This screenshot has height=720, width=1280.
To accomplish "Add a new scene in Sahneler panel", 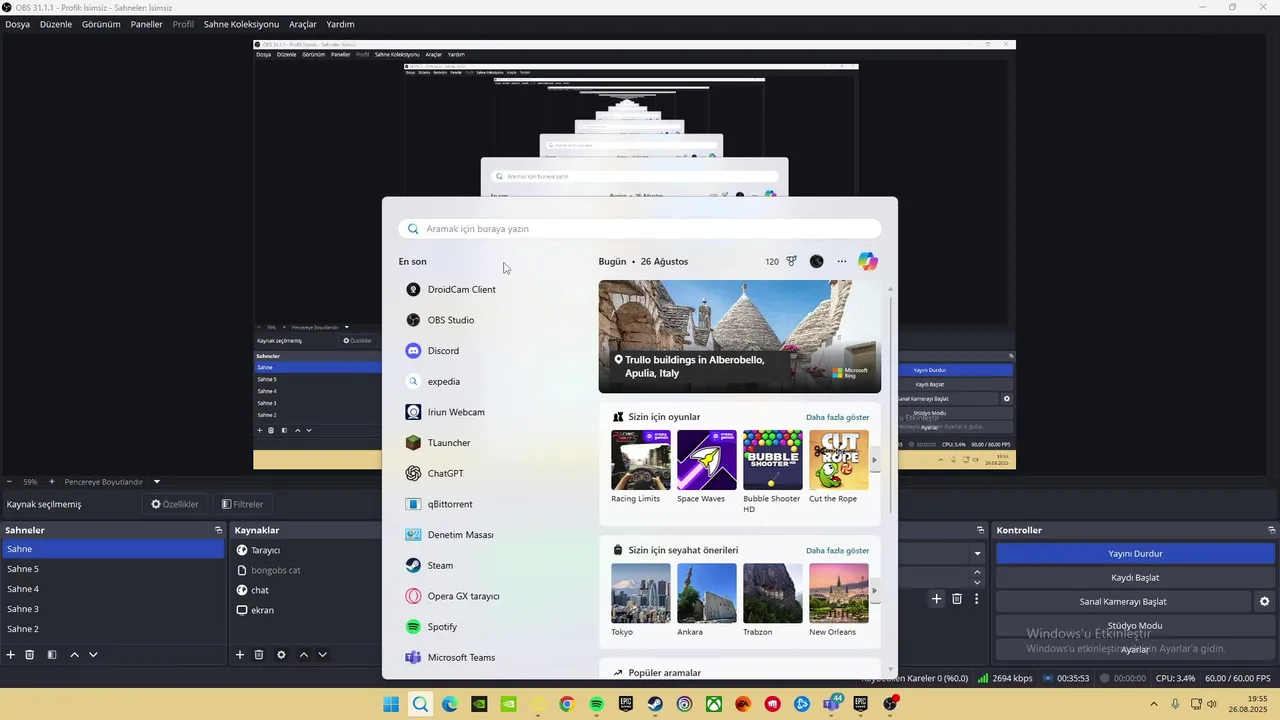I will coord(11,655).
